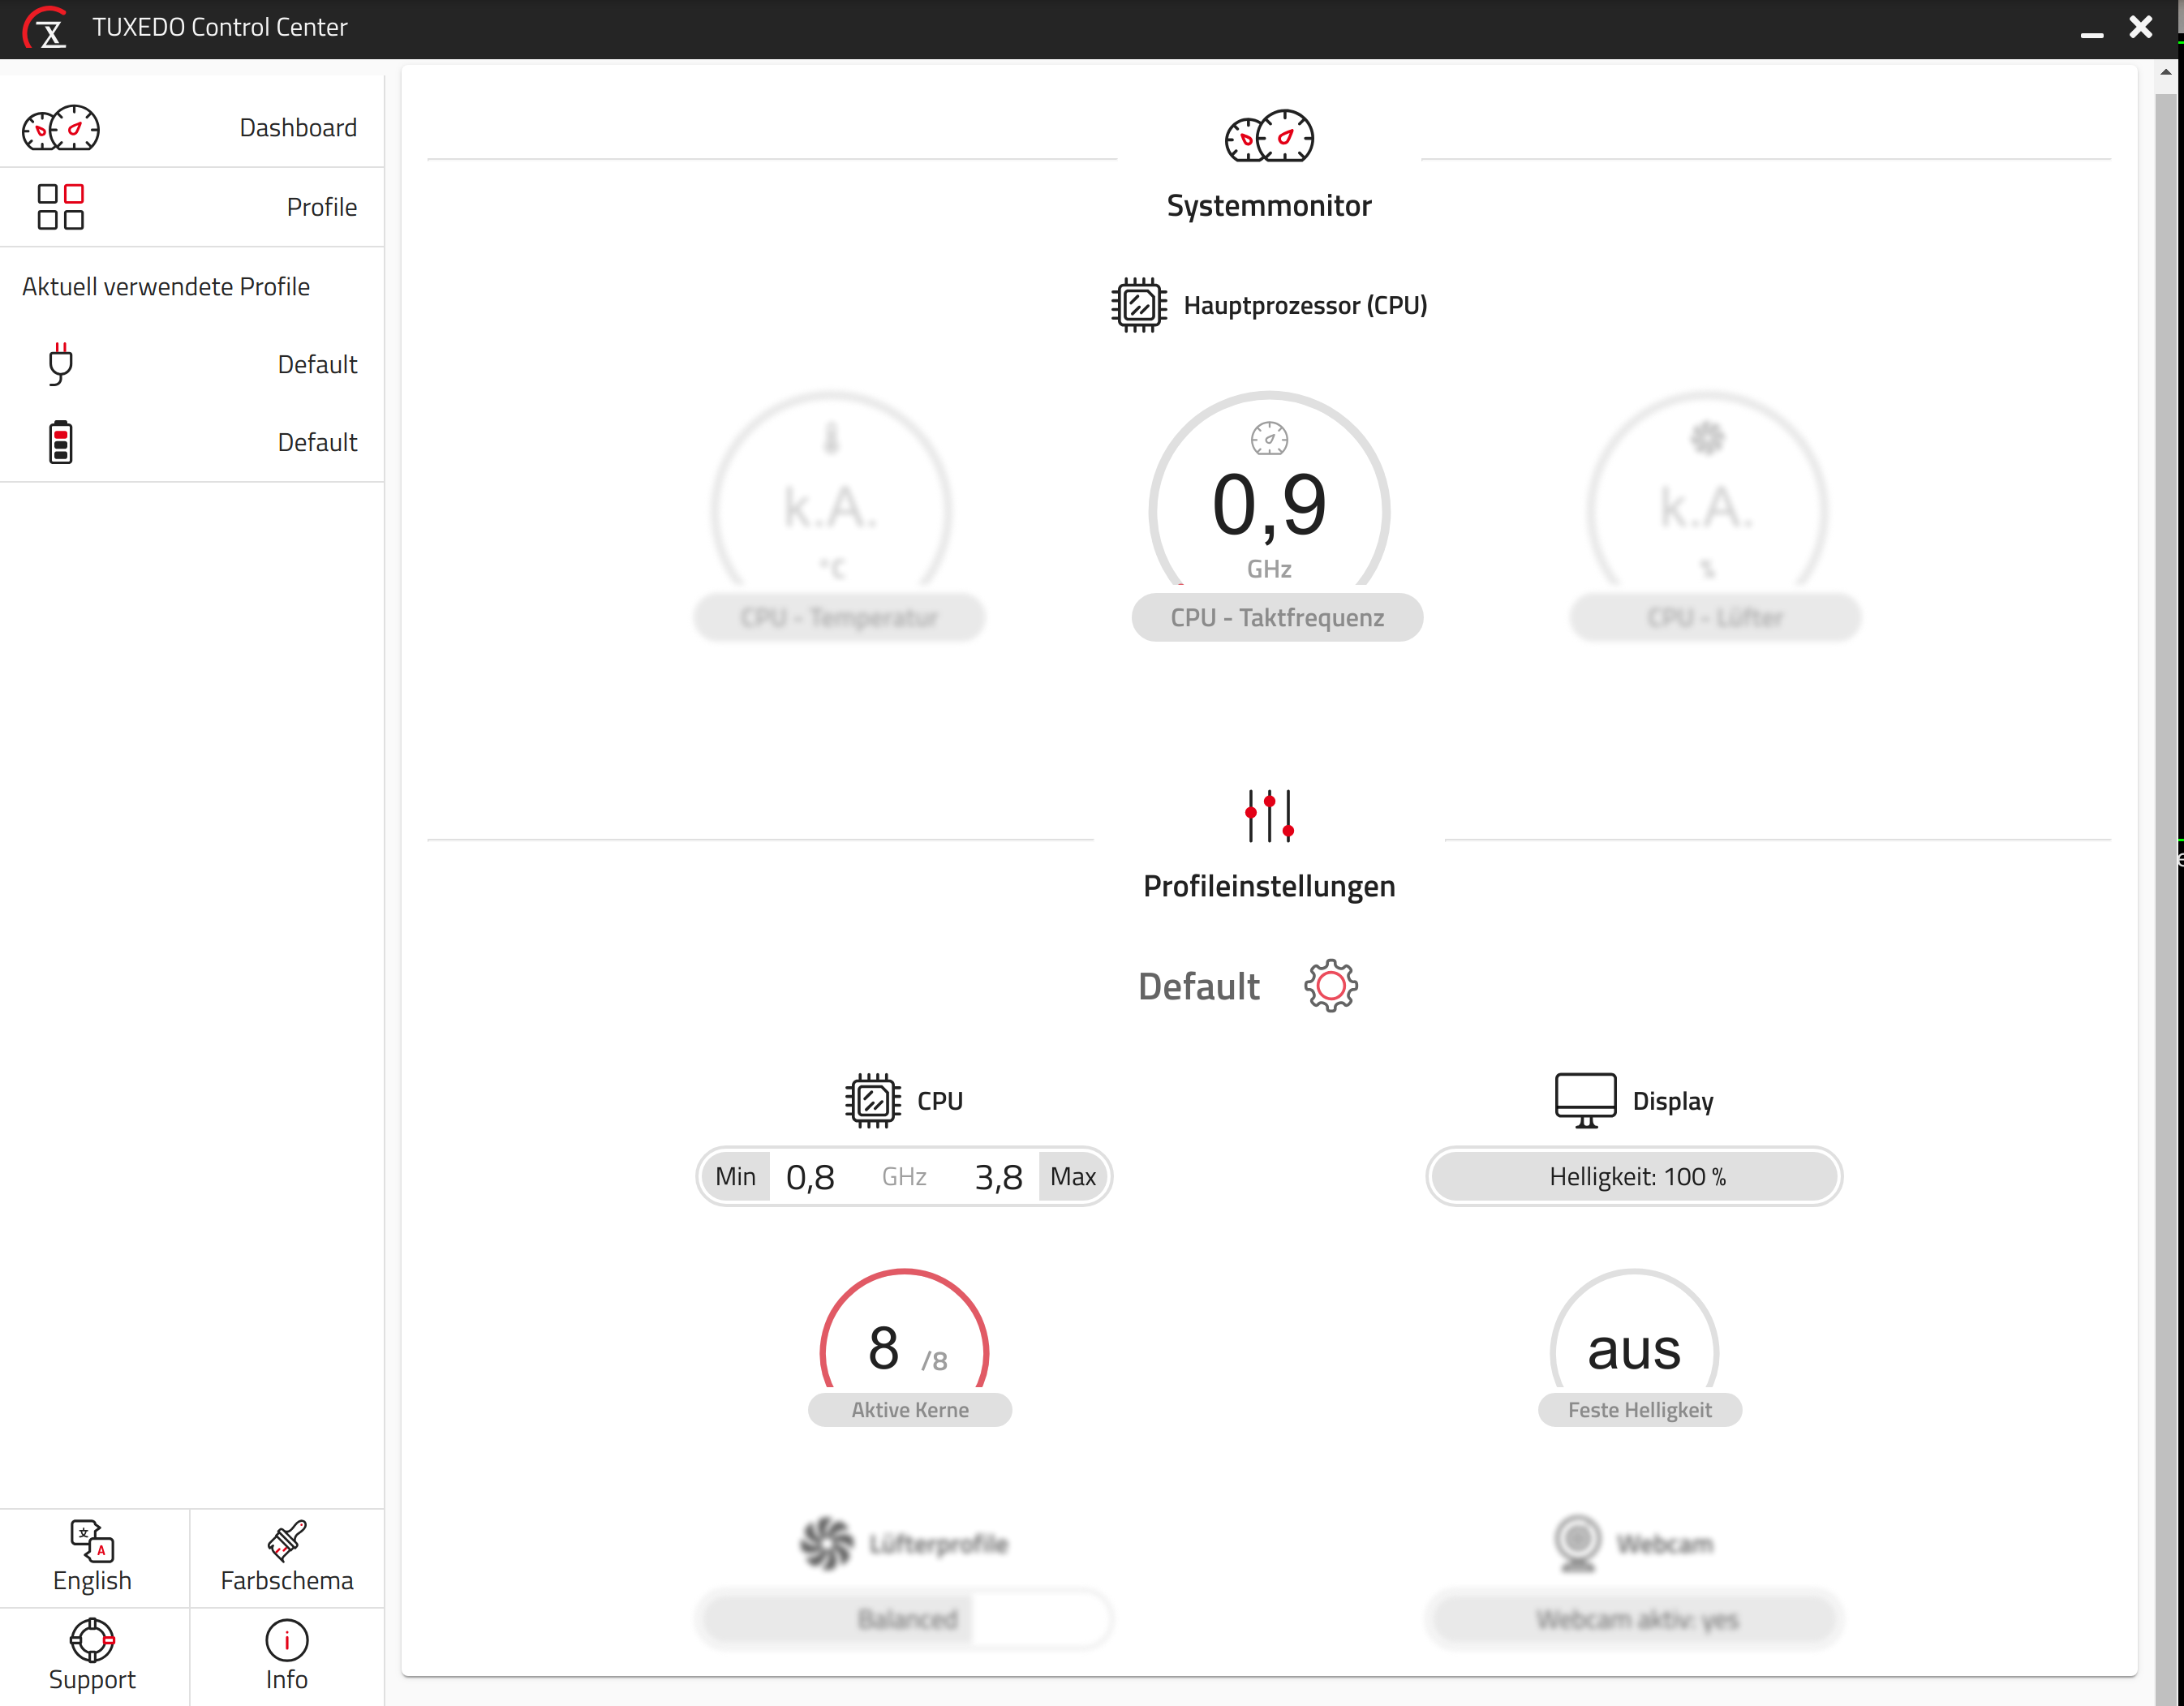The height and width of the screenshot is (1706, 2184).
Task: Adjust the Helligkeit 100 % brightness slider
Action: click(1633, 1176)
